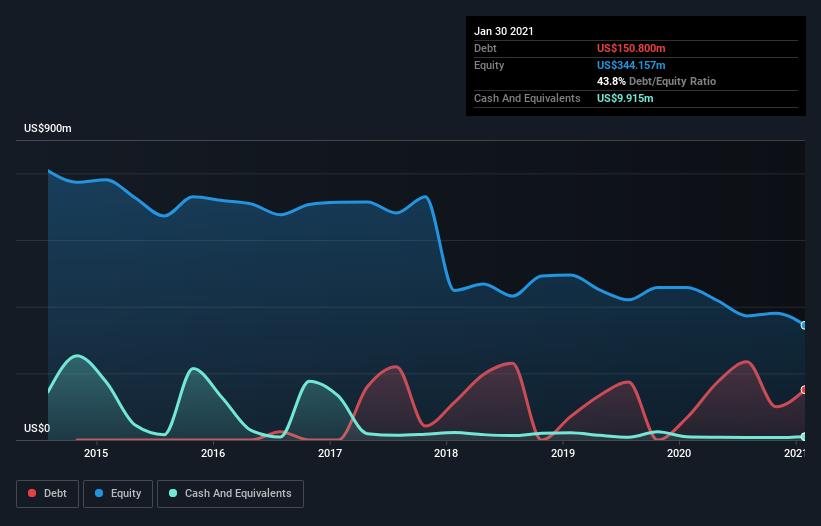Select the 2019 x-axis label
Viewport: 821px width, 526px height.
tap(563, 453)
